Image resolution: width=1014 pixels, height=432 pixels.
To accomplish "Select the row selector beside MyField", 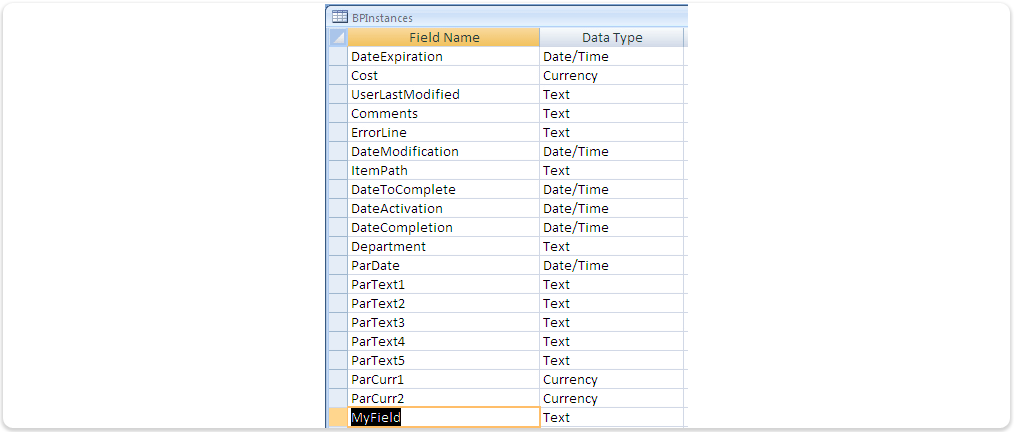I will click(338, 418).
